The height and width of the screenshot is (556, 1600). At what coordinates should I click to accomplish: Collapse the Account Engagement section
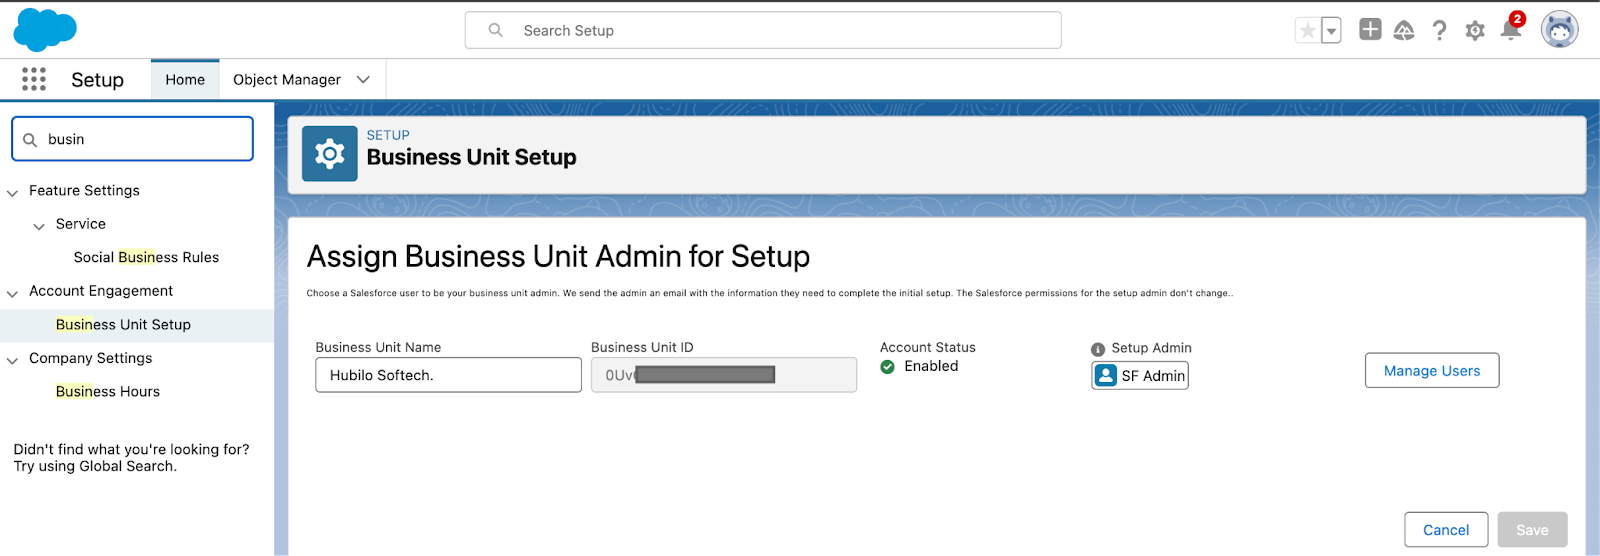tap(13, 293)
